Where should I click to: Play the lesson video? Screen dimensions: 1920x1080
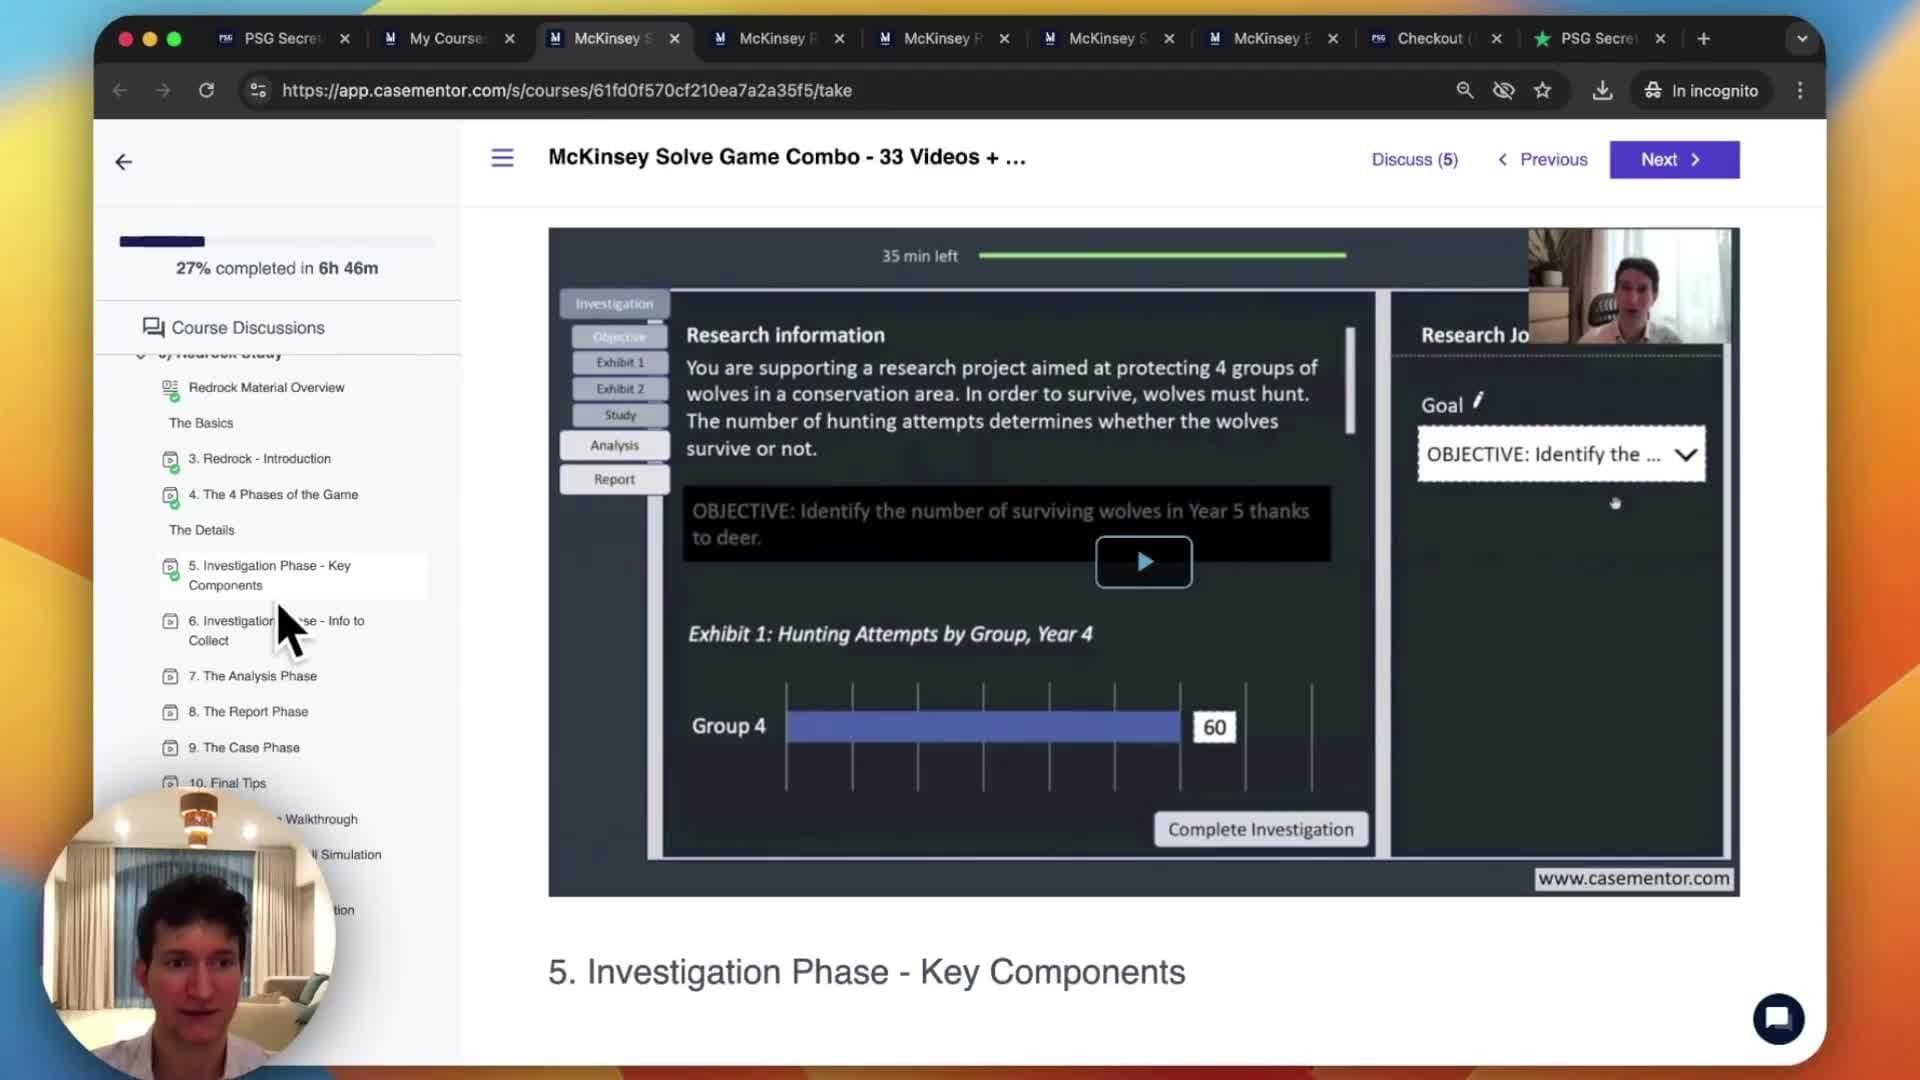coord(1143,562)
